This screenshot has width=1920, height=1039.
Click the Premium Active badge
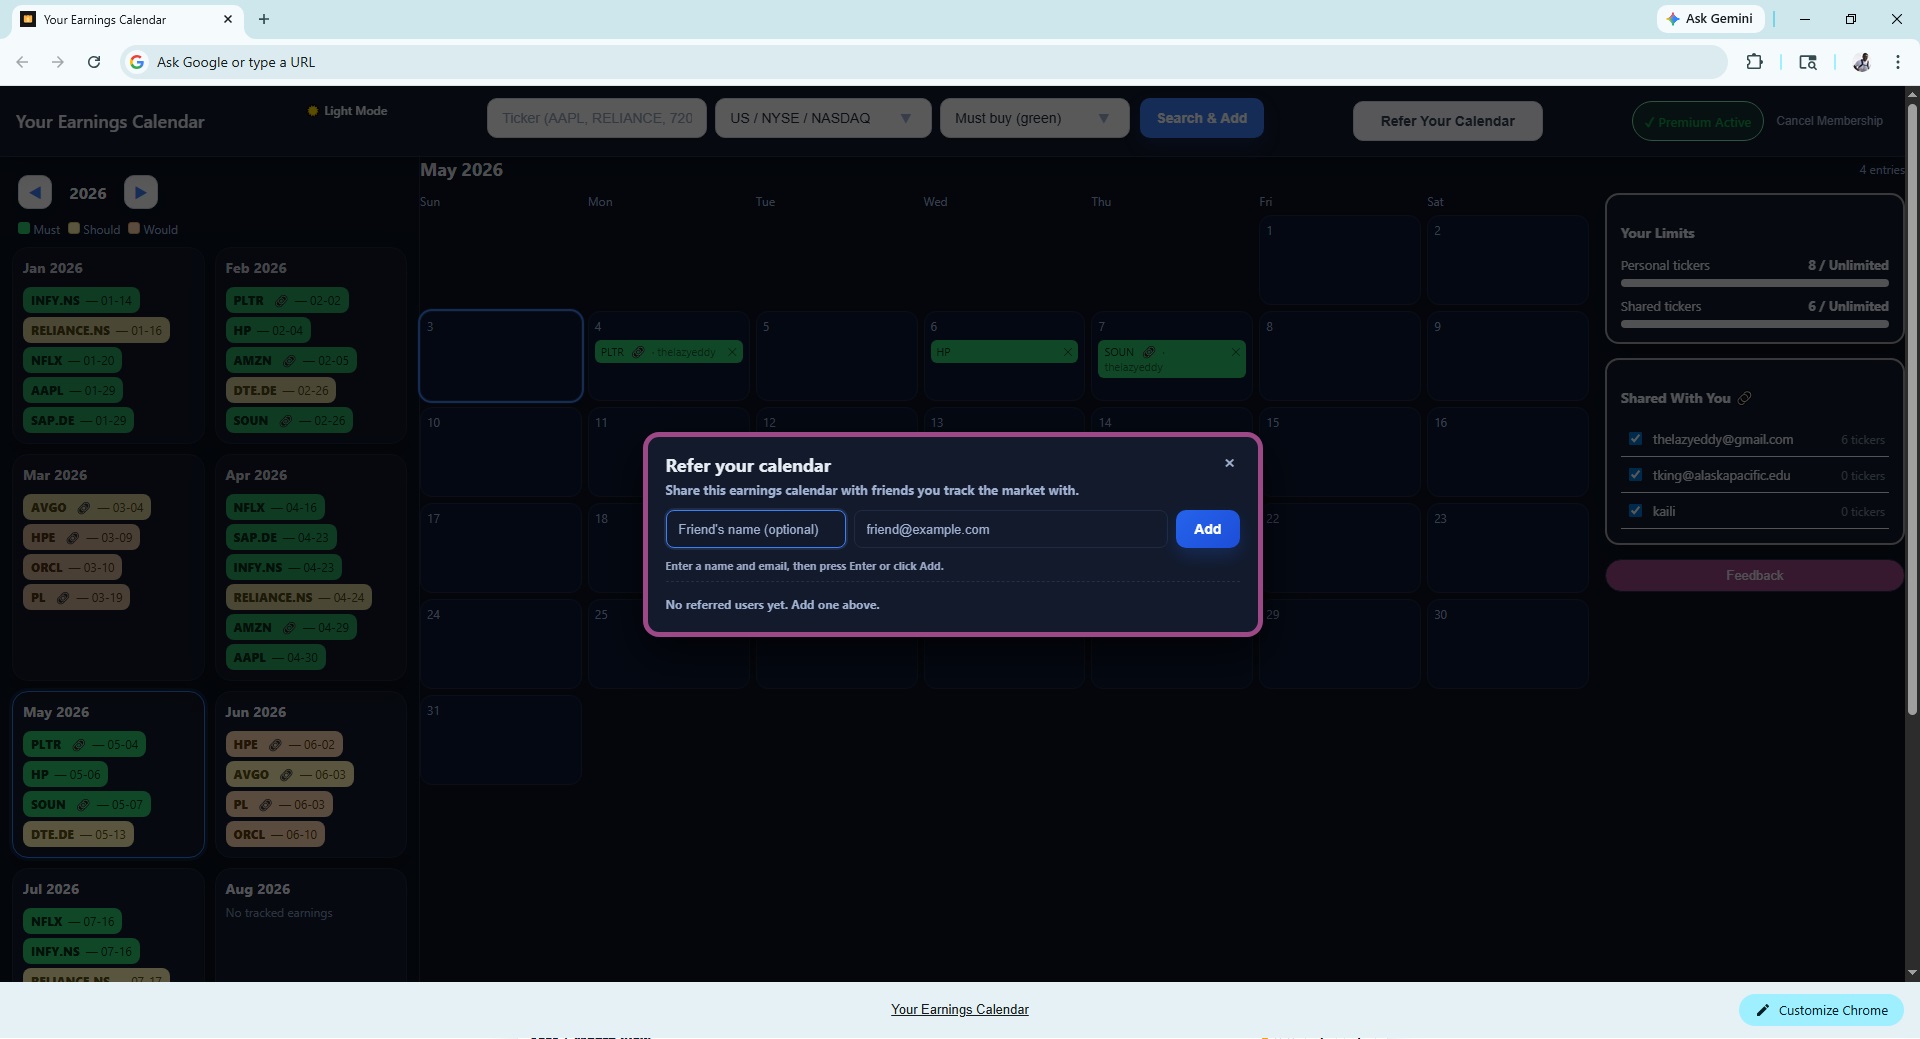pyautogui.click(x=1697, y=122)
